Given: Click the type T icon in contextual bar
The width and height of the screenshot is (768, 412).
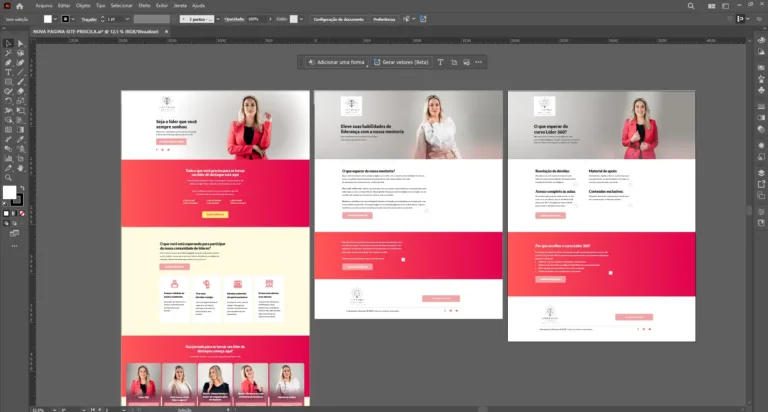Looking at the screenshot, I should click(x=440, y=62).
